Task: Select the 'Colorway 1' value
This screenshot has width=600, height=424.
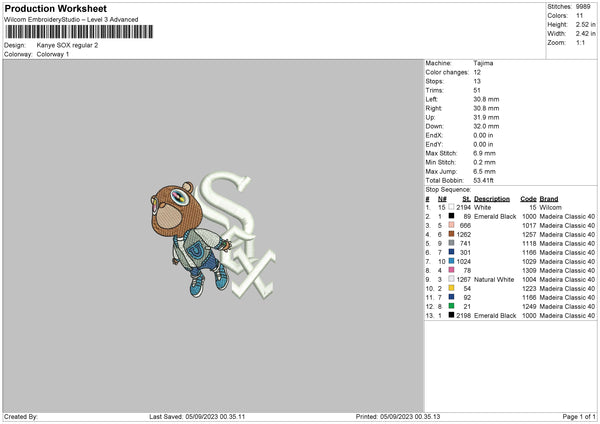Action: [53, 54]
